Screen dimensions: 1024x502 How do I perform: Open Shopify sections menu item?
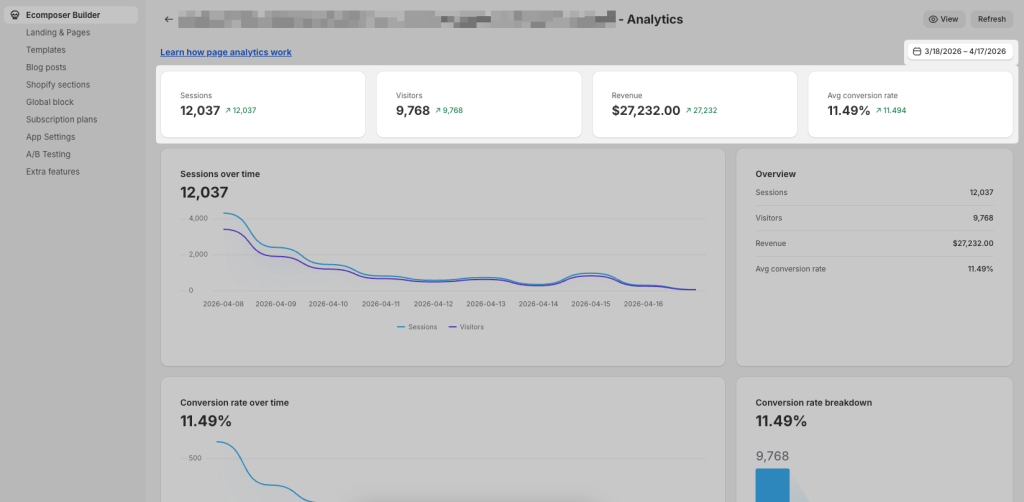(58, 85)
